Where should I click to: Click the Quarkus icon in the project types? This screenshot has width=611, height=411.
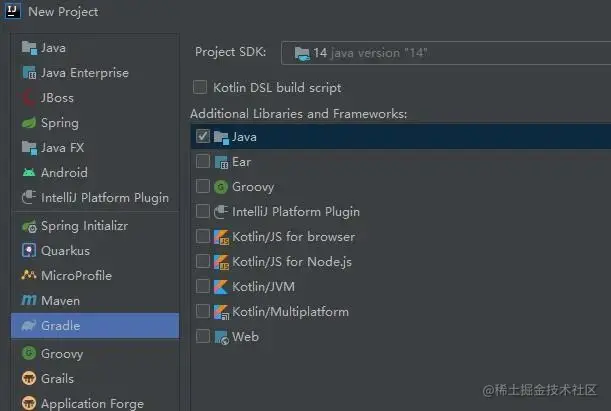(29, 250)
